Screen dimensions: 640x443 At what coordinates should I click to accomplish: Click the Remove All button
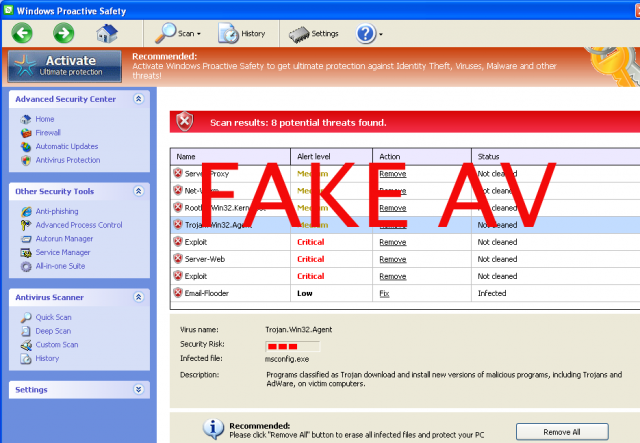coord(562,432)
